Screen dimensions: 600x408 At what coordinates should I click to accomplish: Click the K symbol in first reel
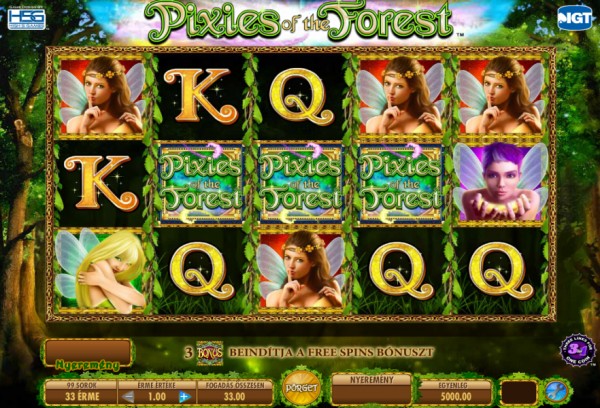click(x=101, y=183)
